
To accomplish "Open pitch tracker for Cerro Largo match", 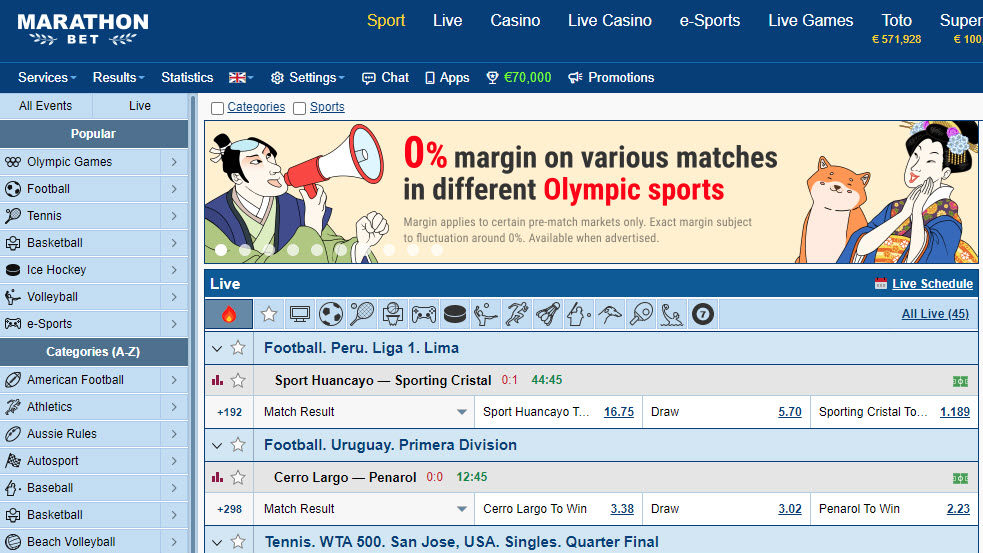I will (x=960, y=478).
